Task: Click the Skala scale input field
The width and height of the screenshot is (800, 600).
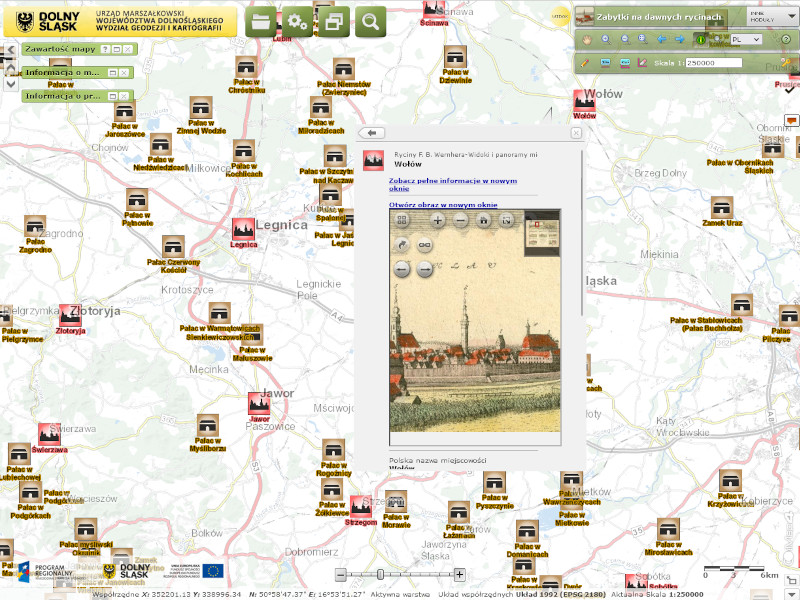Action: pos(713,63)
